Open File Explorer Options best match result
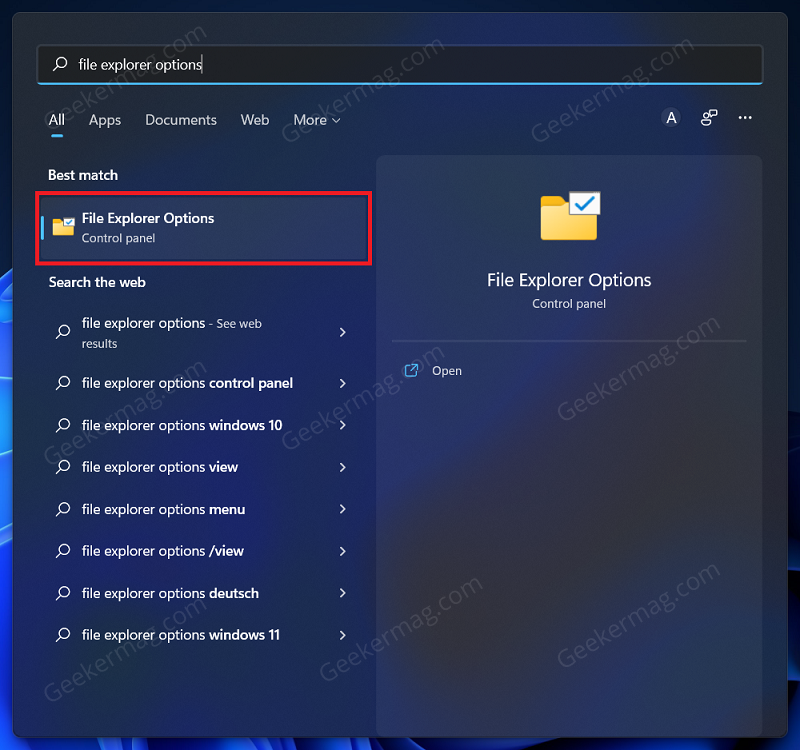 click(204, 228)
